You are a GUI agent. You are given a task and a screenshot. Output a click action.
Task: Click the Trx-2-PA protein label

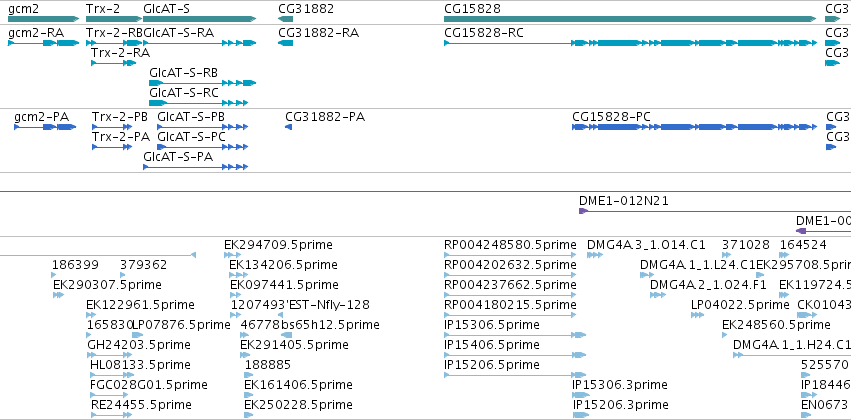coord(121,136)
